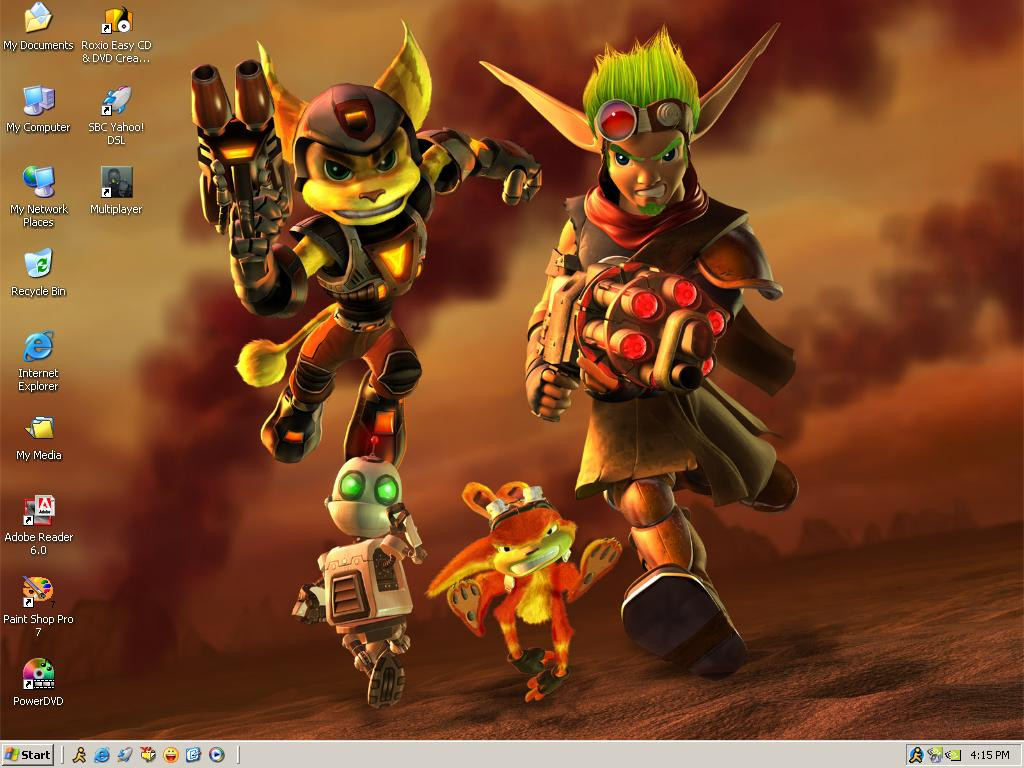Click the red-and-yellow gift-box Quick Launch icon
Screen dimensions: 1024x768
coord(148,755)
